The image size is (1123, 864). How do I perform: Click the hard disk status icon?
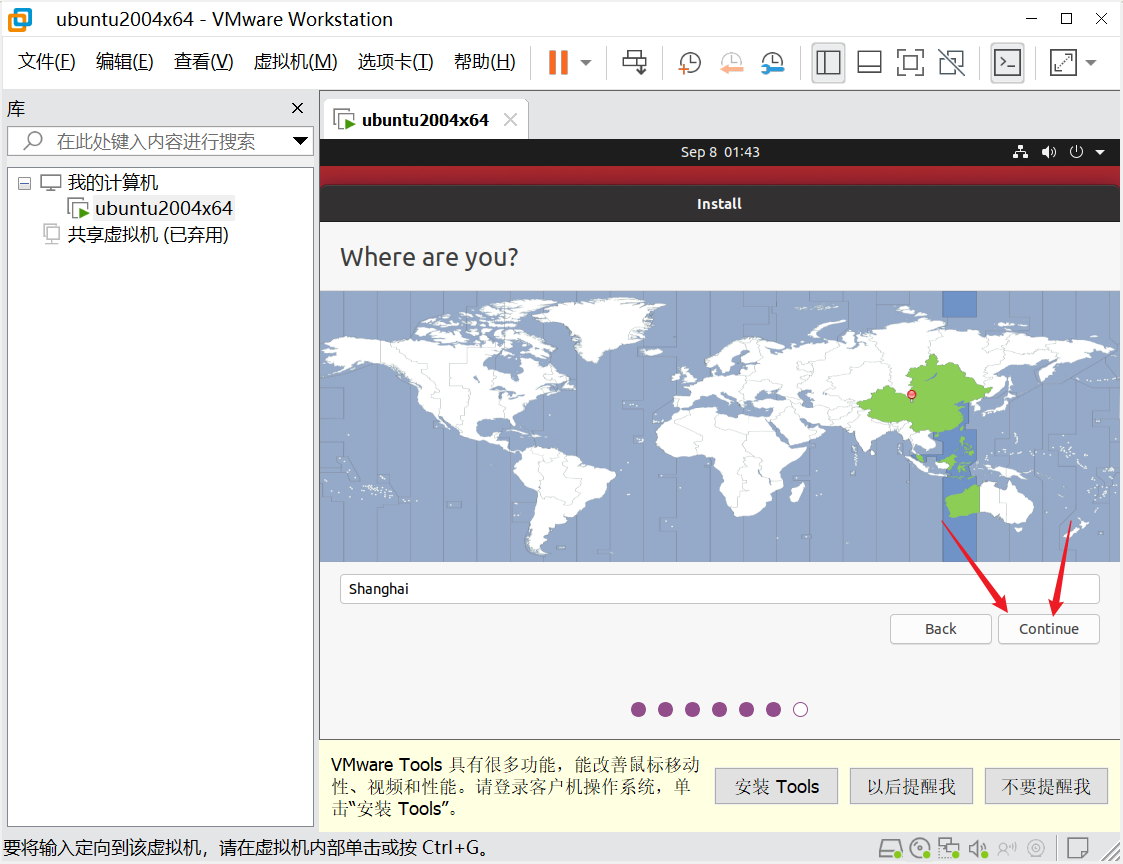pyautogui.click(x=890, y=849)
